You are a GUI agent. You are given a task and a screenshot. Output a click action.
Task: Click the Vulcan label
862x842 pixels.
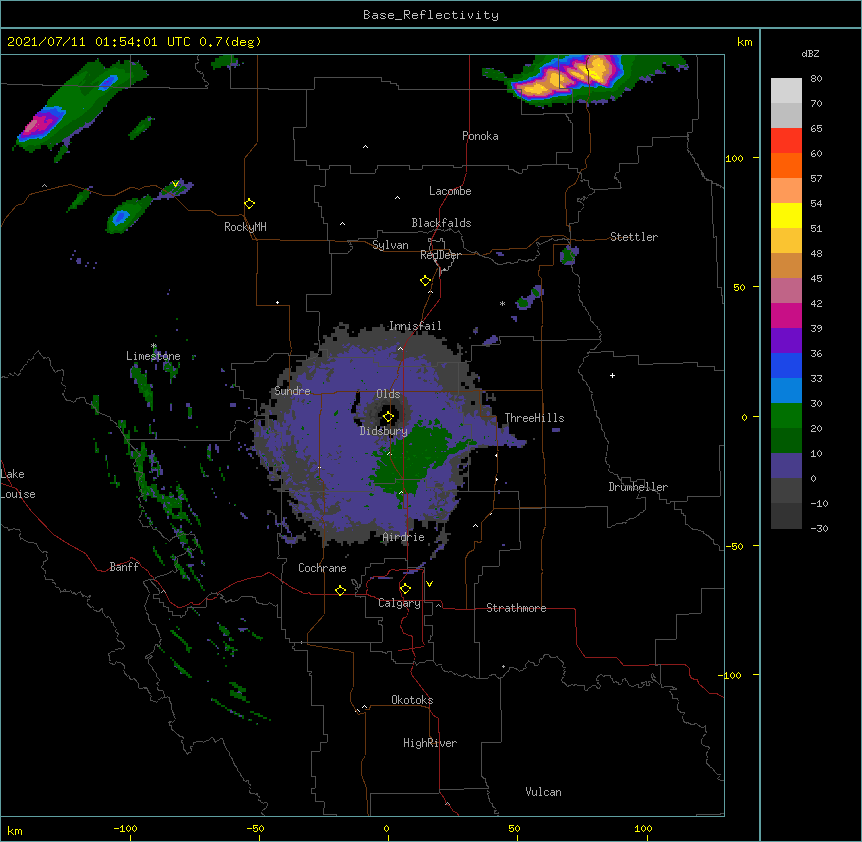click(x=543, y=792)
